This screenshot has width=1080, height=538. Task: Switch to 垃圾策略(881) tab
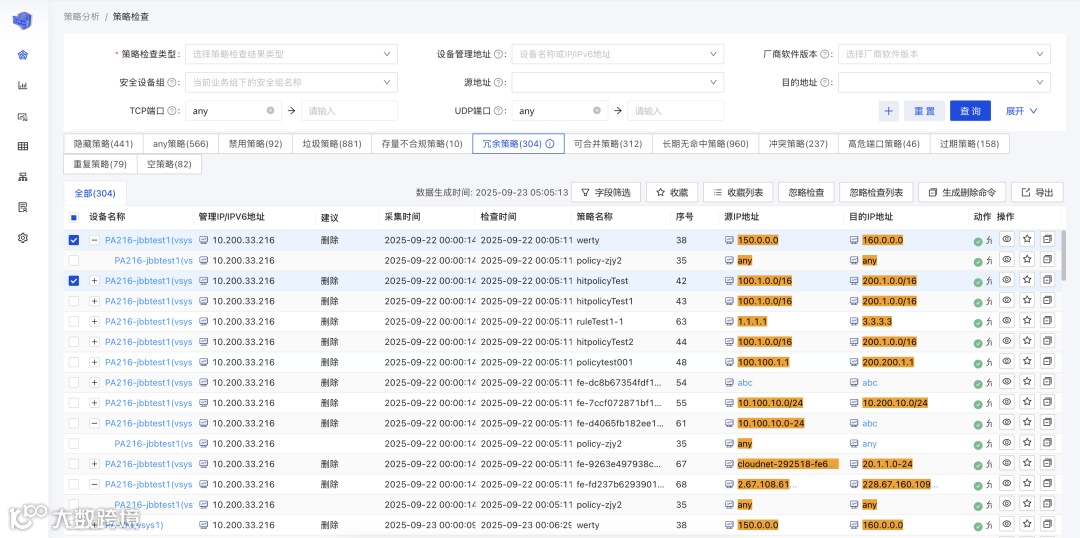pos(332,144)
